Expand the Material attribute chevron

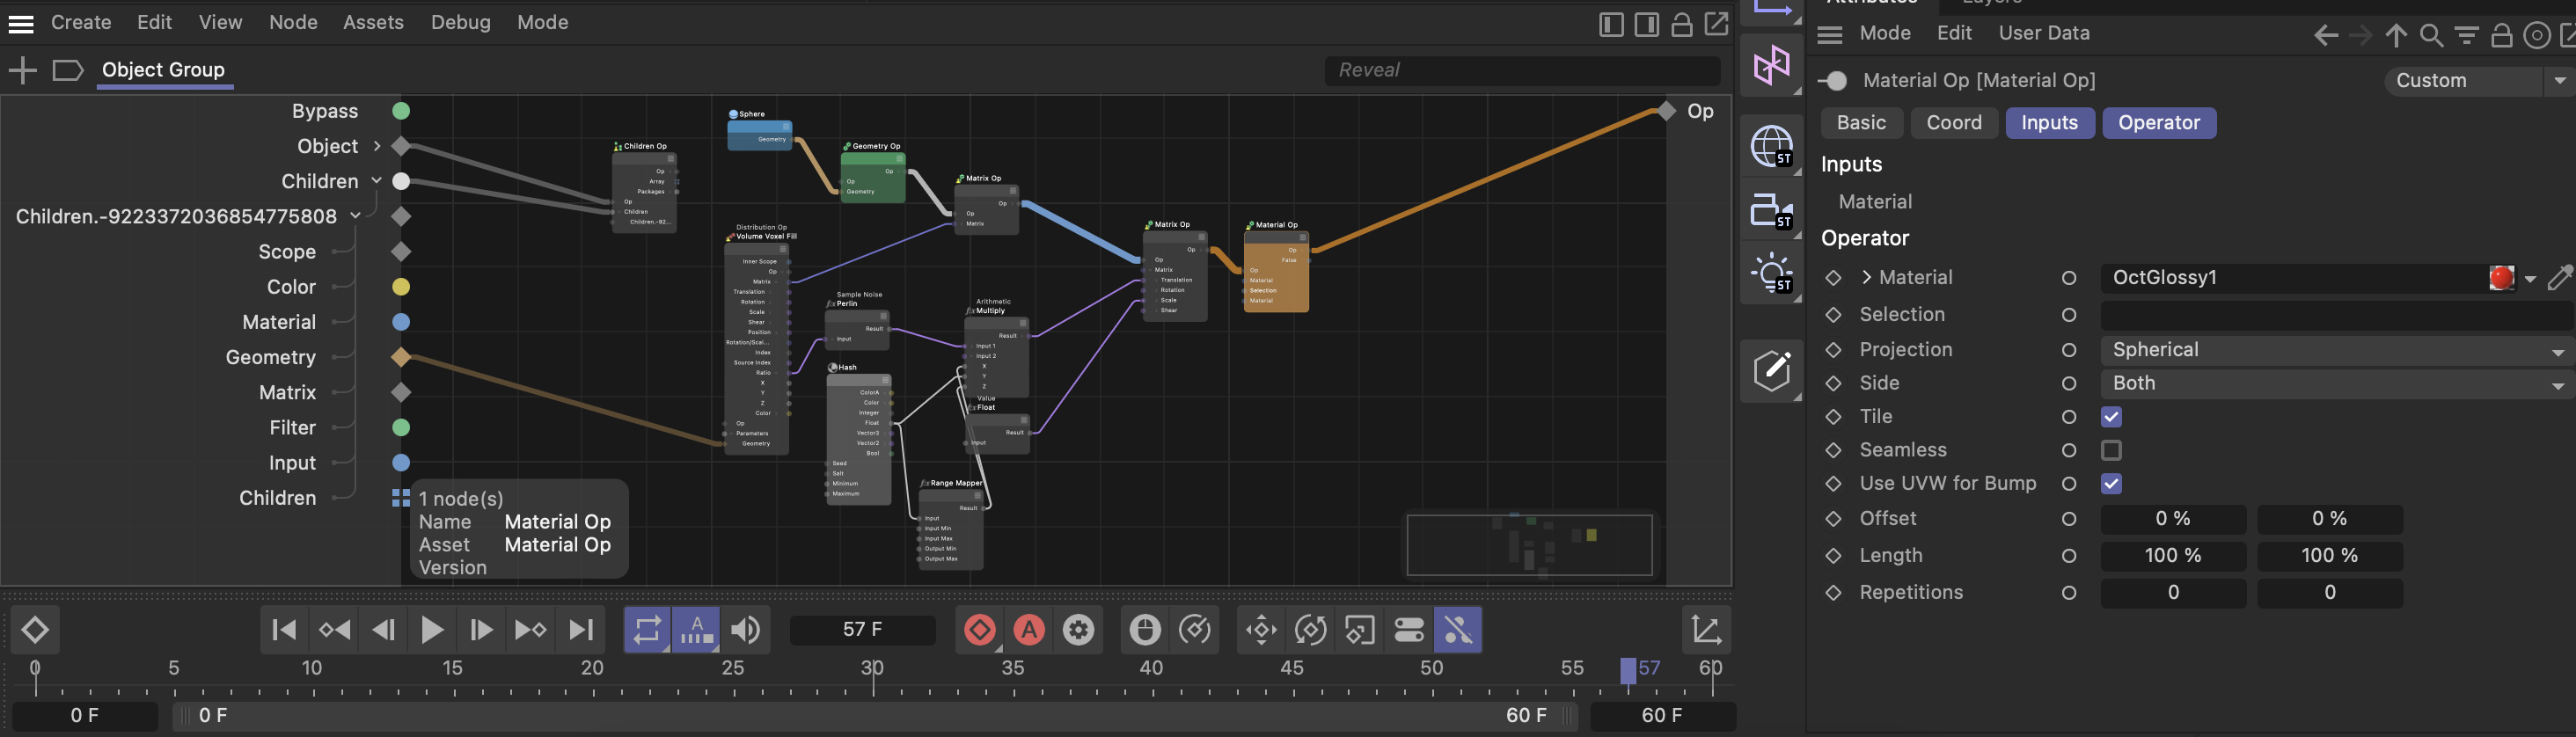(x=1866, y=278)
